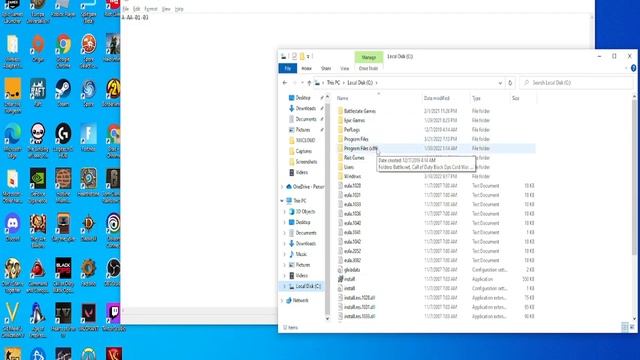Image resolution: width=640 pixels, height=360 pixels.
Task: Open the Factorio desktop shortcut
Action: [88, 272]
